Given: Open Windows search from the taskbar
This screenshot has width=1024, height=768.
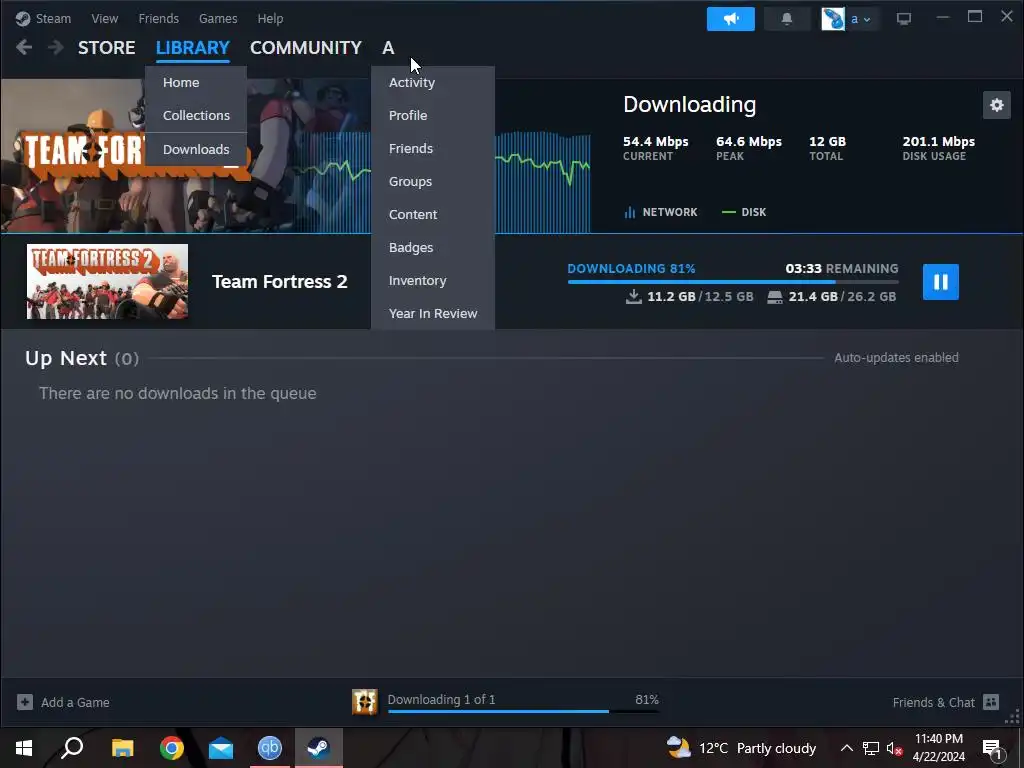Looking at the screenshot, I should coord(72,748).
